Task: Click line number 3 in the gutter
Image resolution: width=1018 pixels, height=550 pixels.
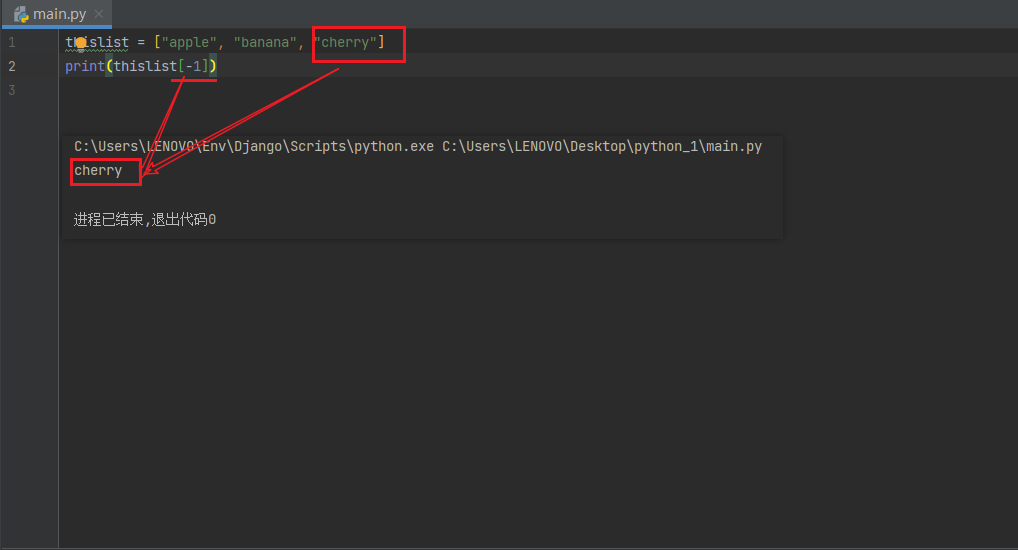Action: click(x=12, y=90)
